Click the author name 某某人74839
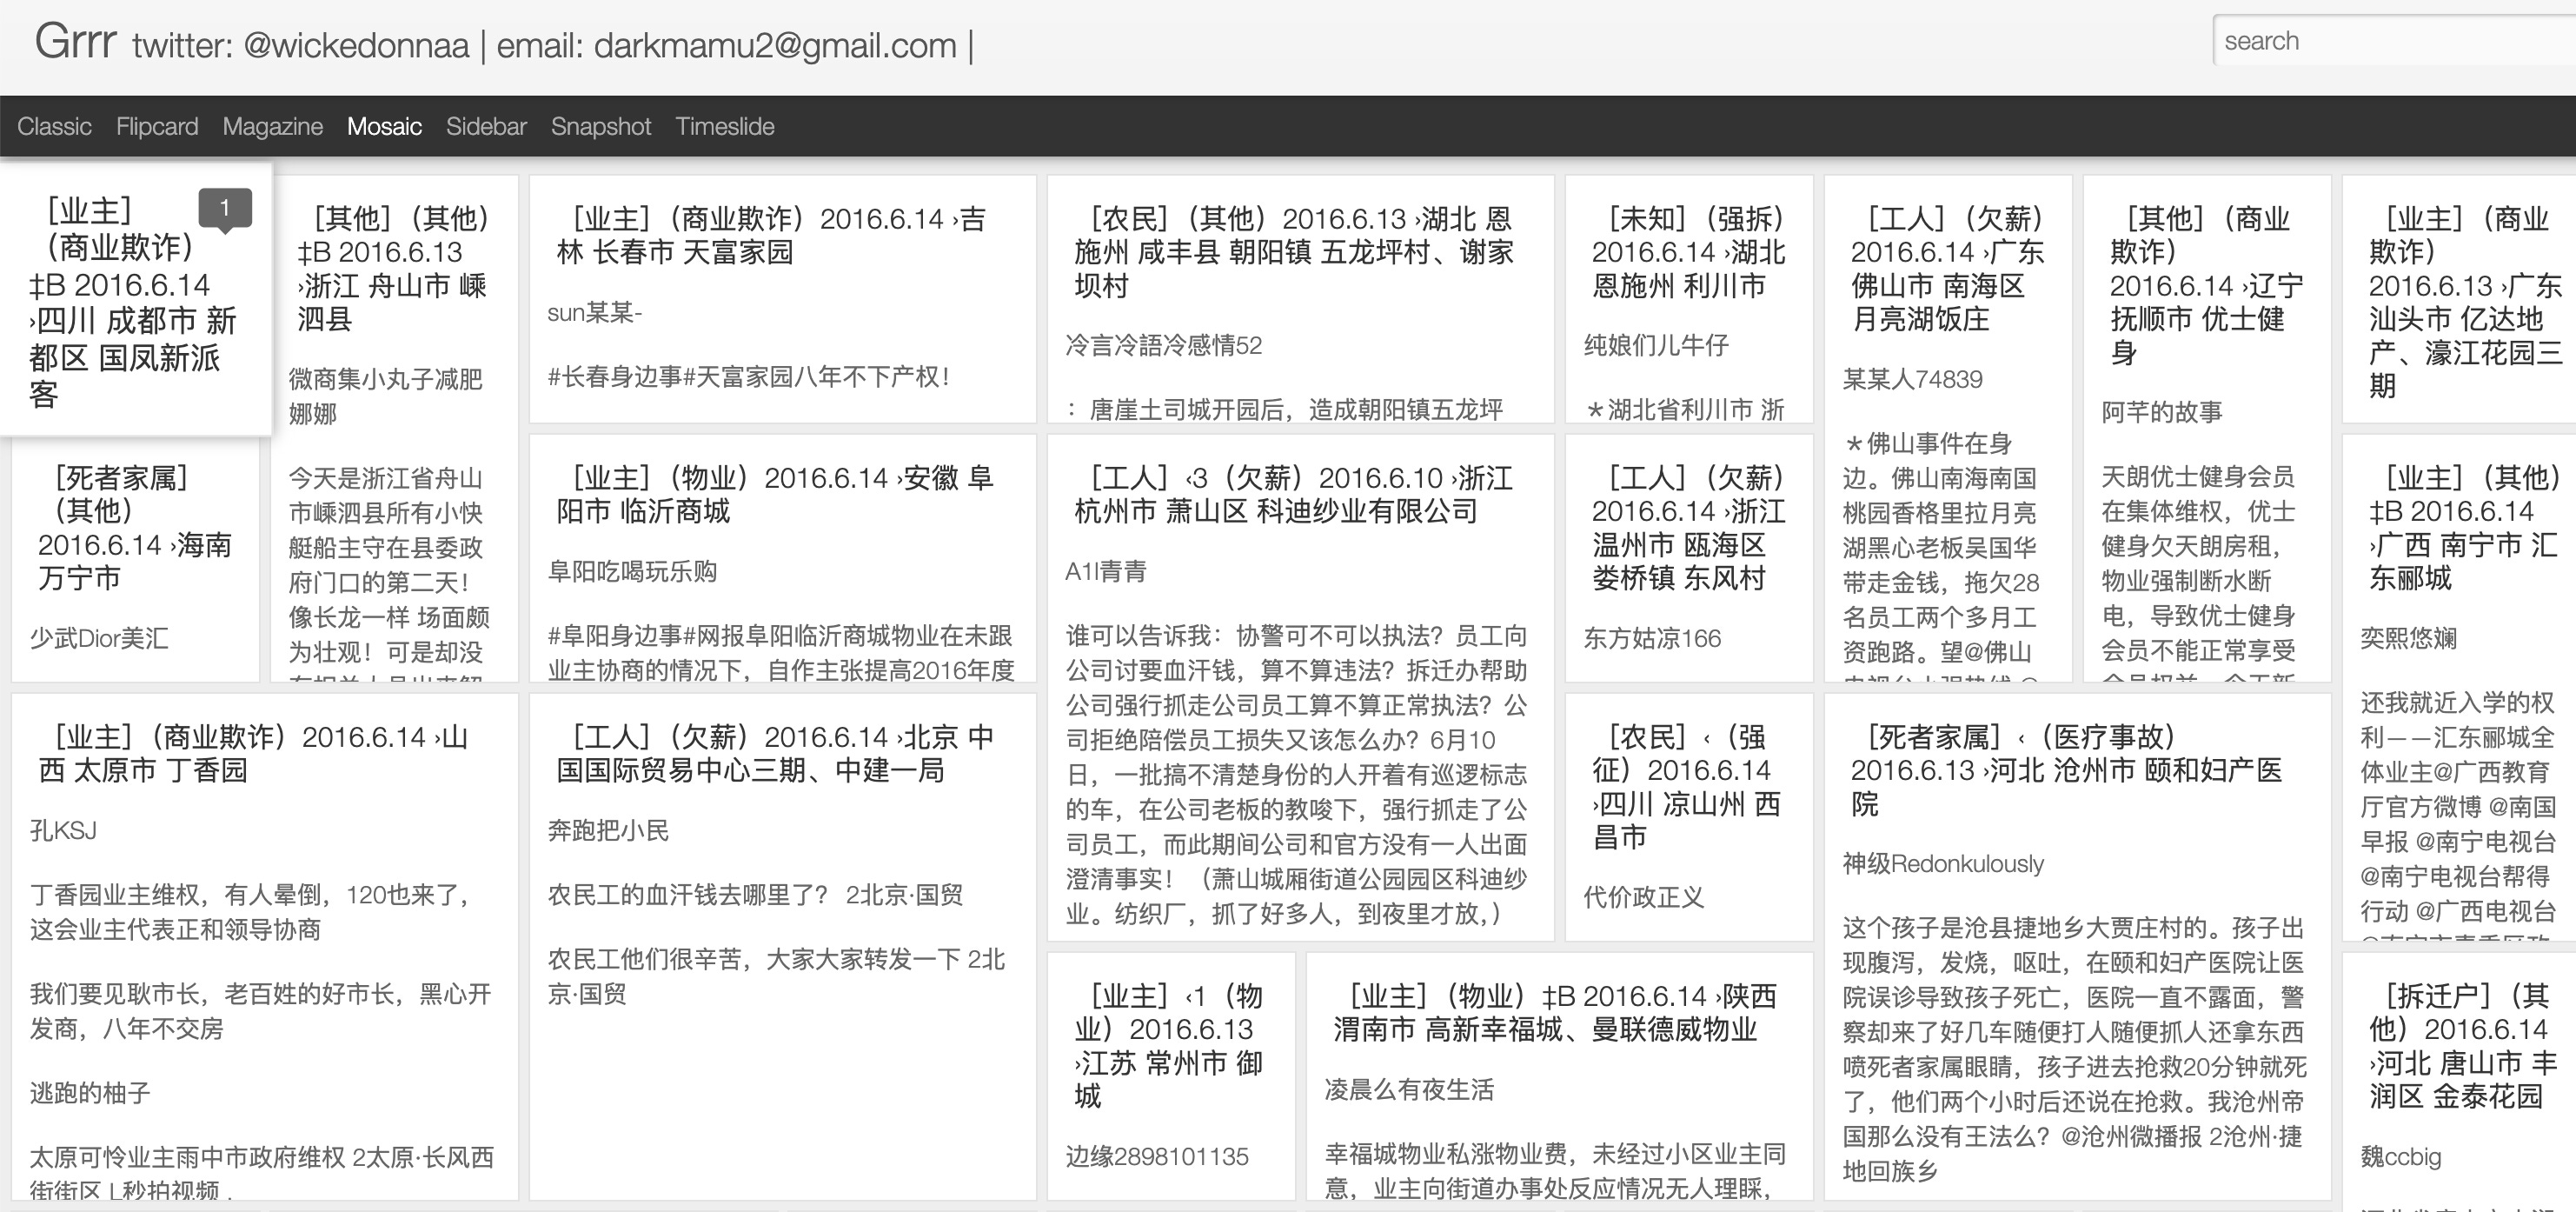The image size is (2576, 1212). click(x=1913, y=379)
